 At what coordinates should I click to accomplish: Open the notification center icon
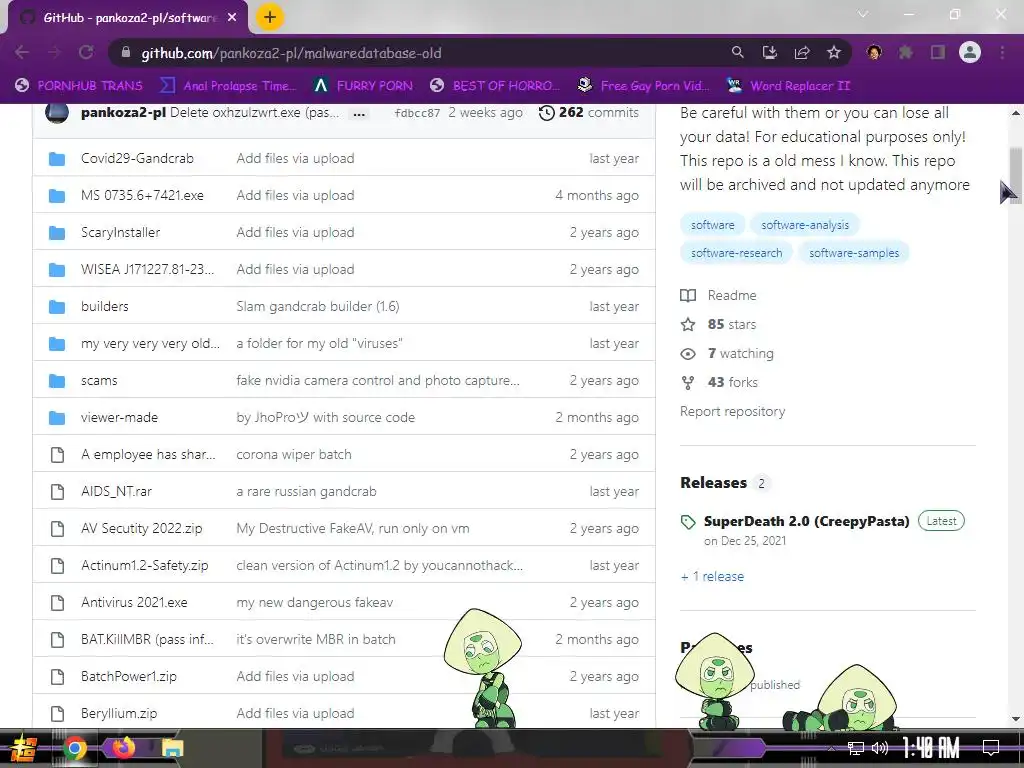991,748
